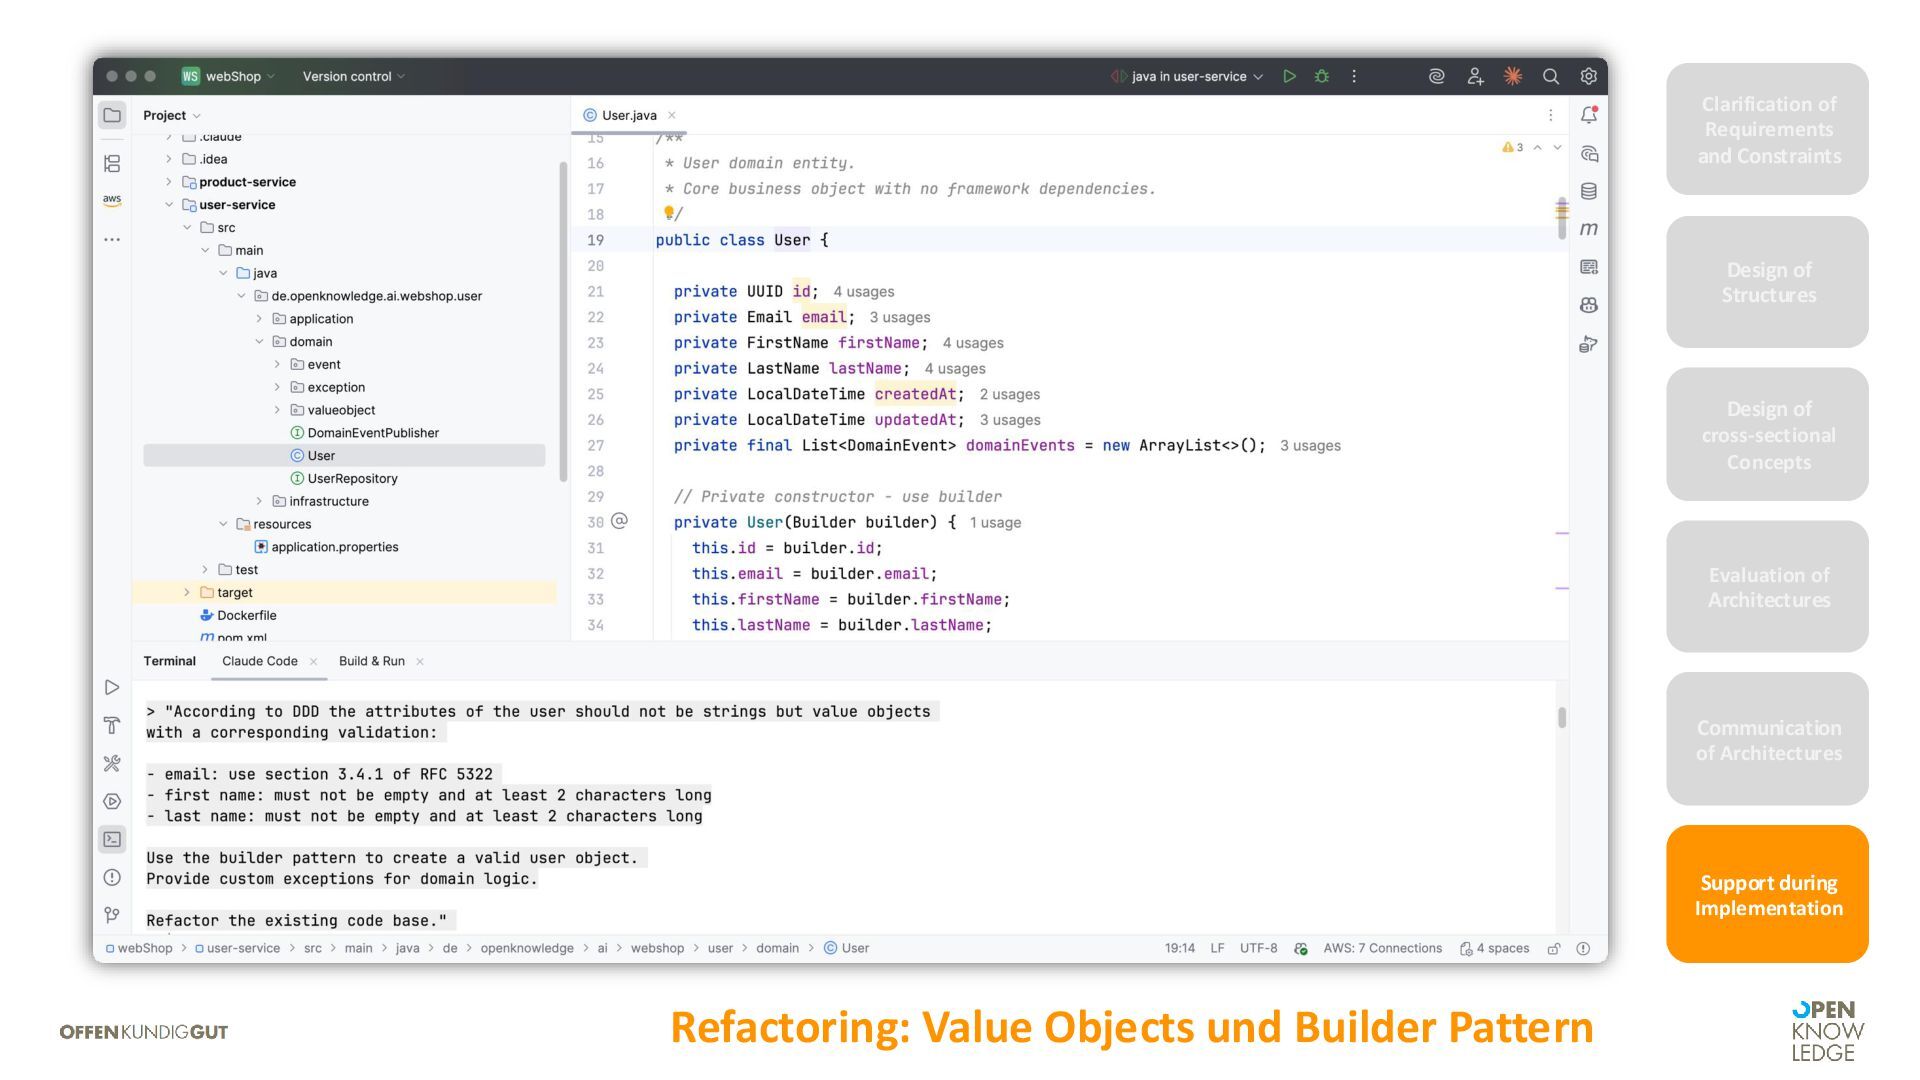Open the Maven tool window icon
This screenshot has height=1080, width=1920.
click(x=1588, y=229)
